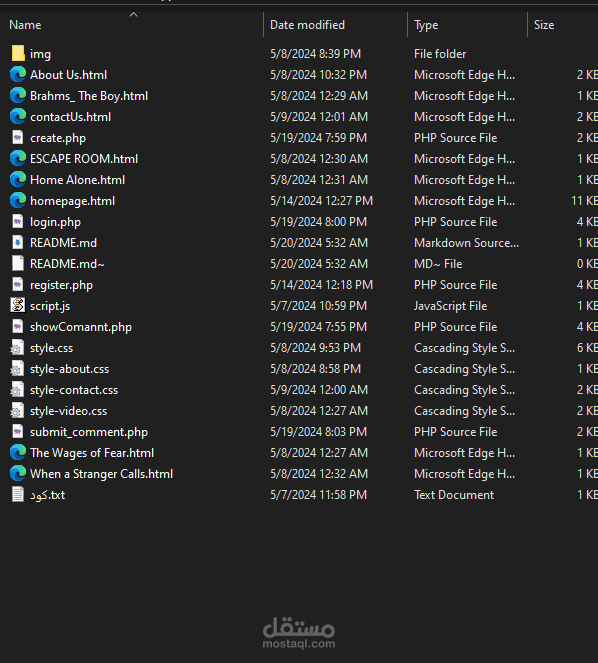Click the 5/19/2024 8:03 PM date cell
Image resolution: width=598 pixels, height=663 pixels.
pyautogui.click(x=318, y=432)
